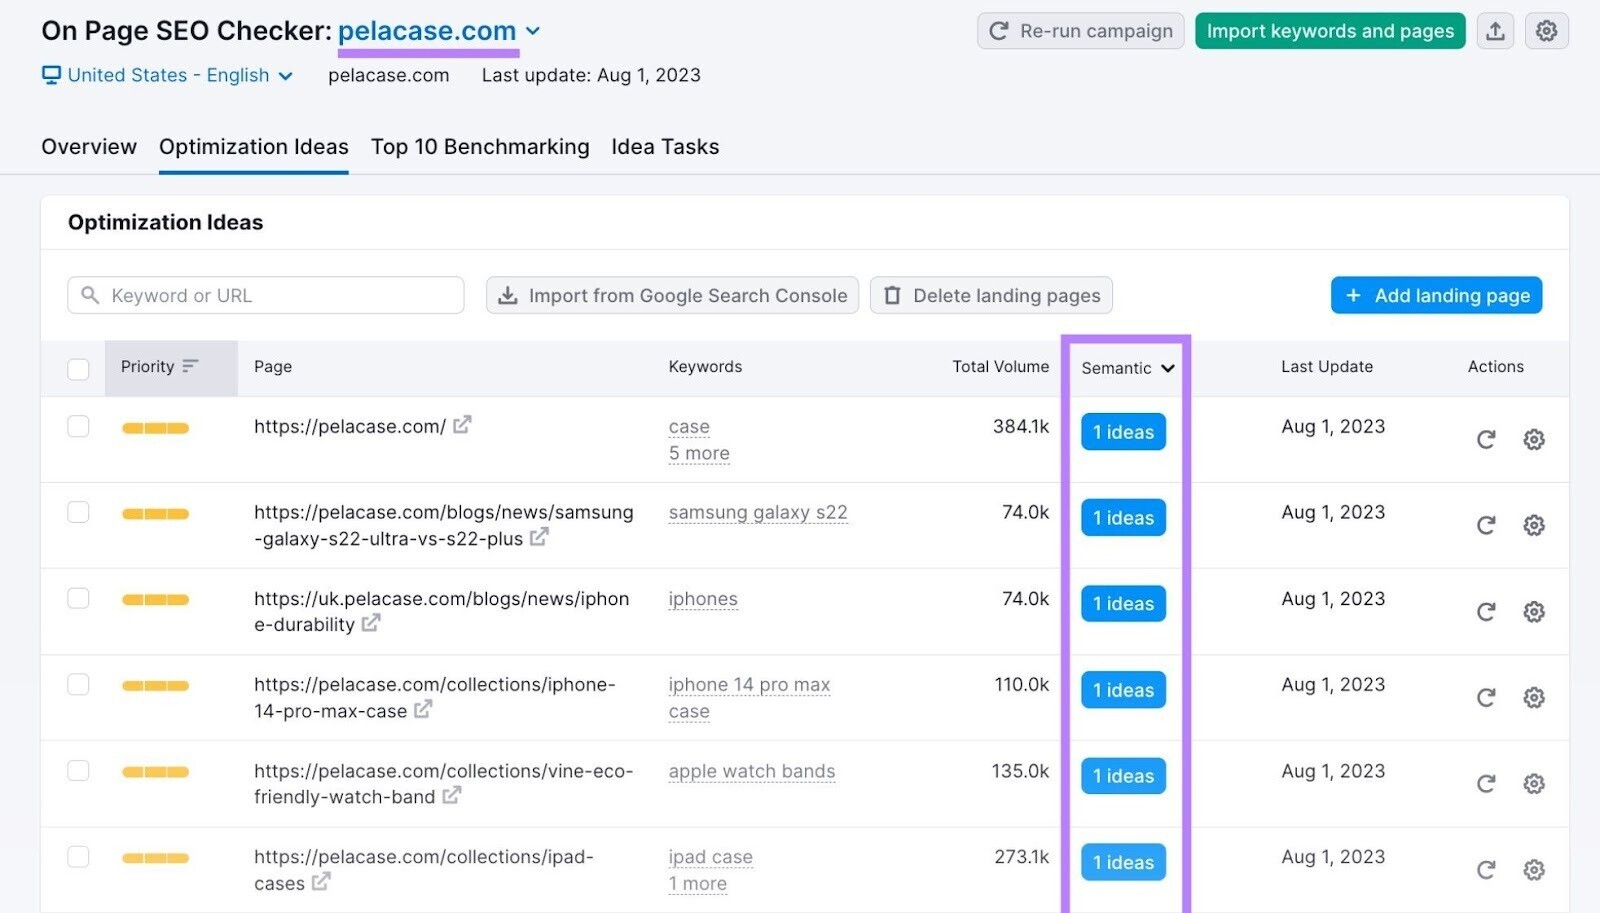Screen dimensions: 1600x913
Task: Open settings gear for samsung galaxy s22 row
Action: tap(1534, 525)
